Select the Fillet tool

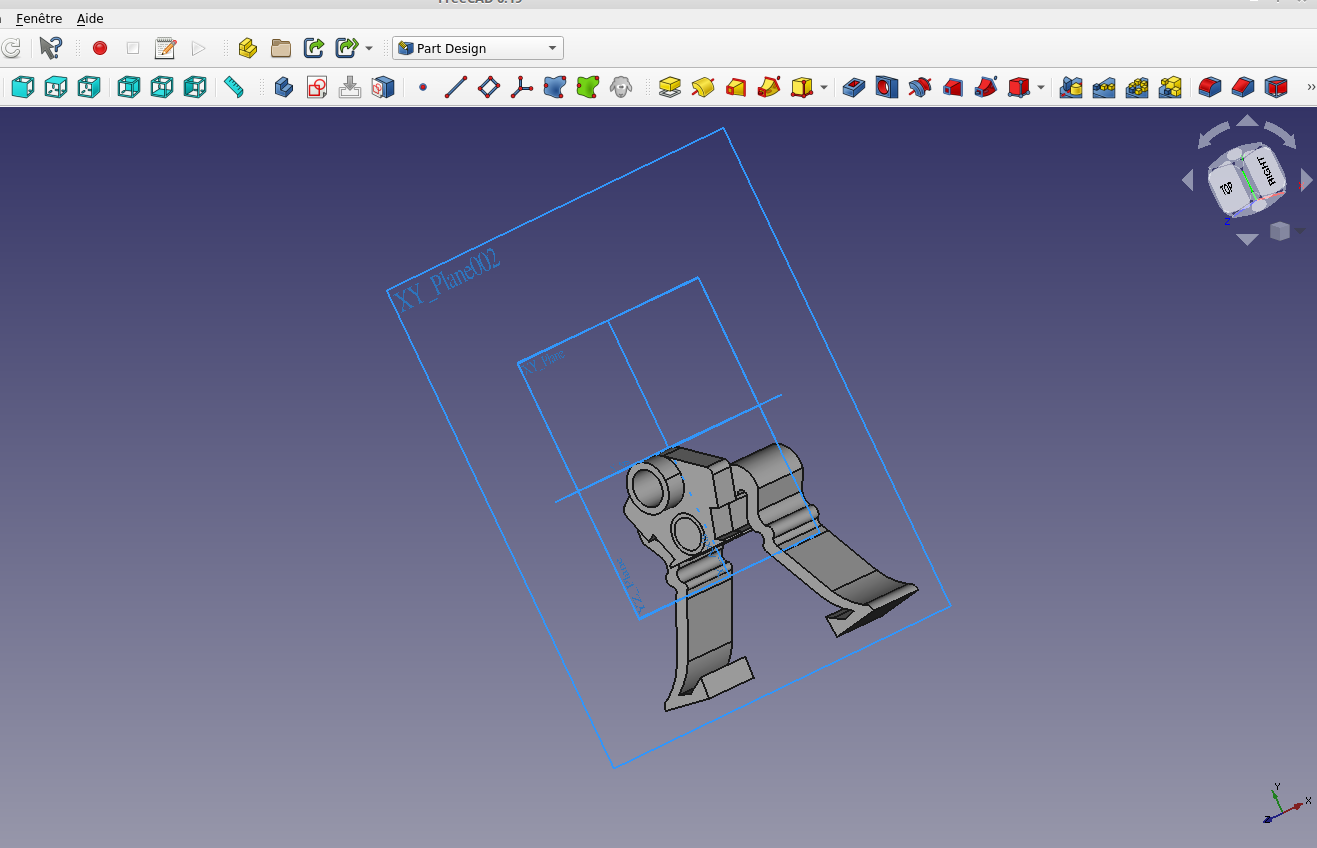tap(1210, 88)
